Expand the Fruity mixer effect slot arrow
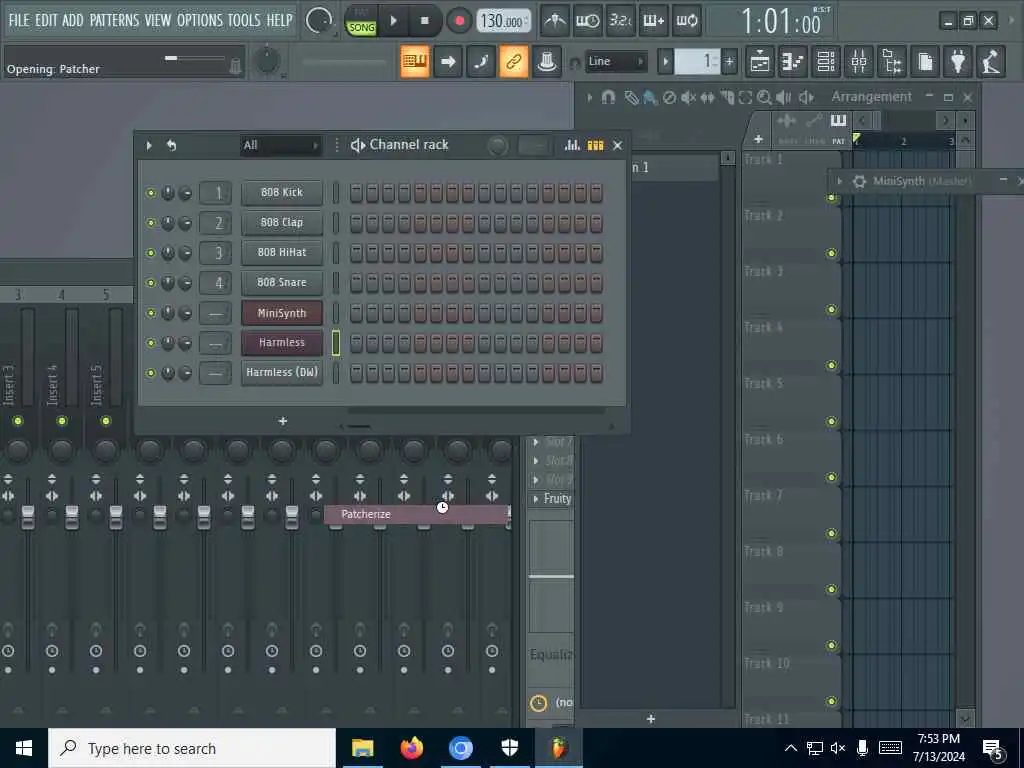The height and width of the screenshot is (768, 1024). pos(536,499)
